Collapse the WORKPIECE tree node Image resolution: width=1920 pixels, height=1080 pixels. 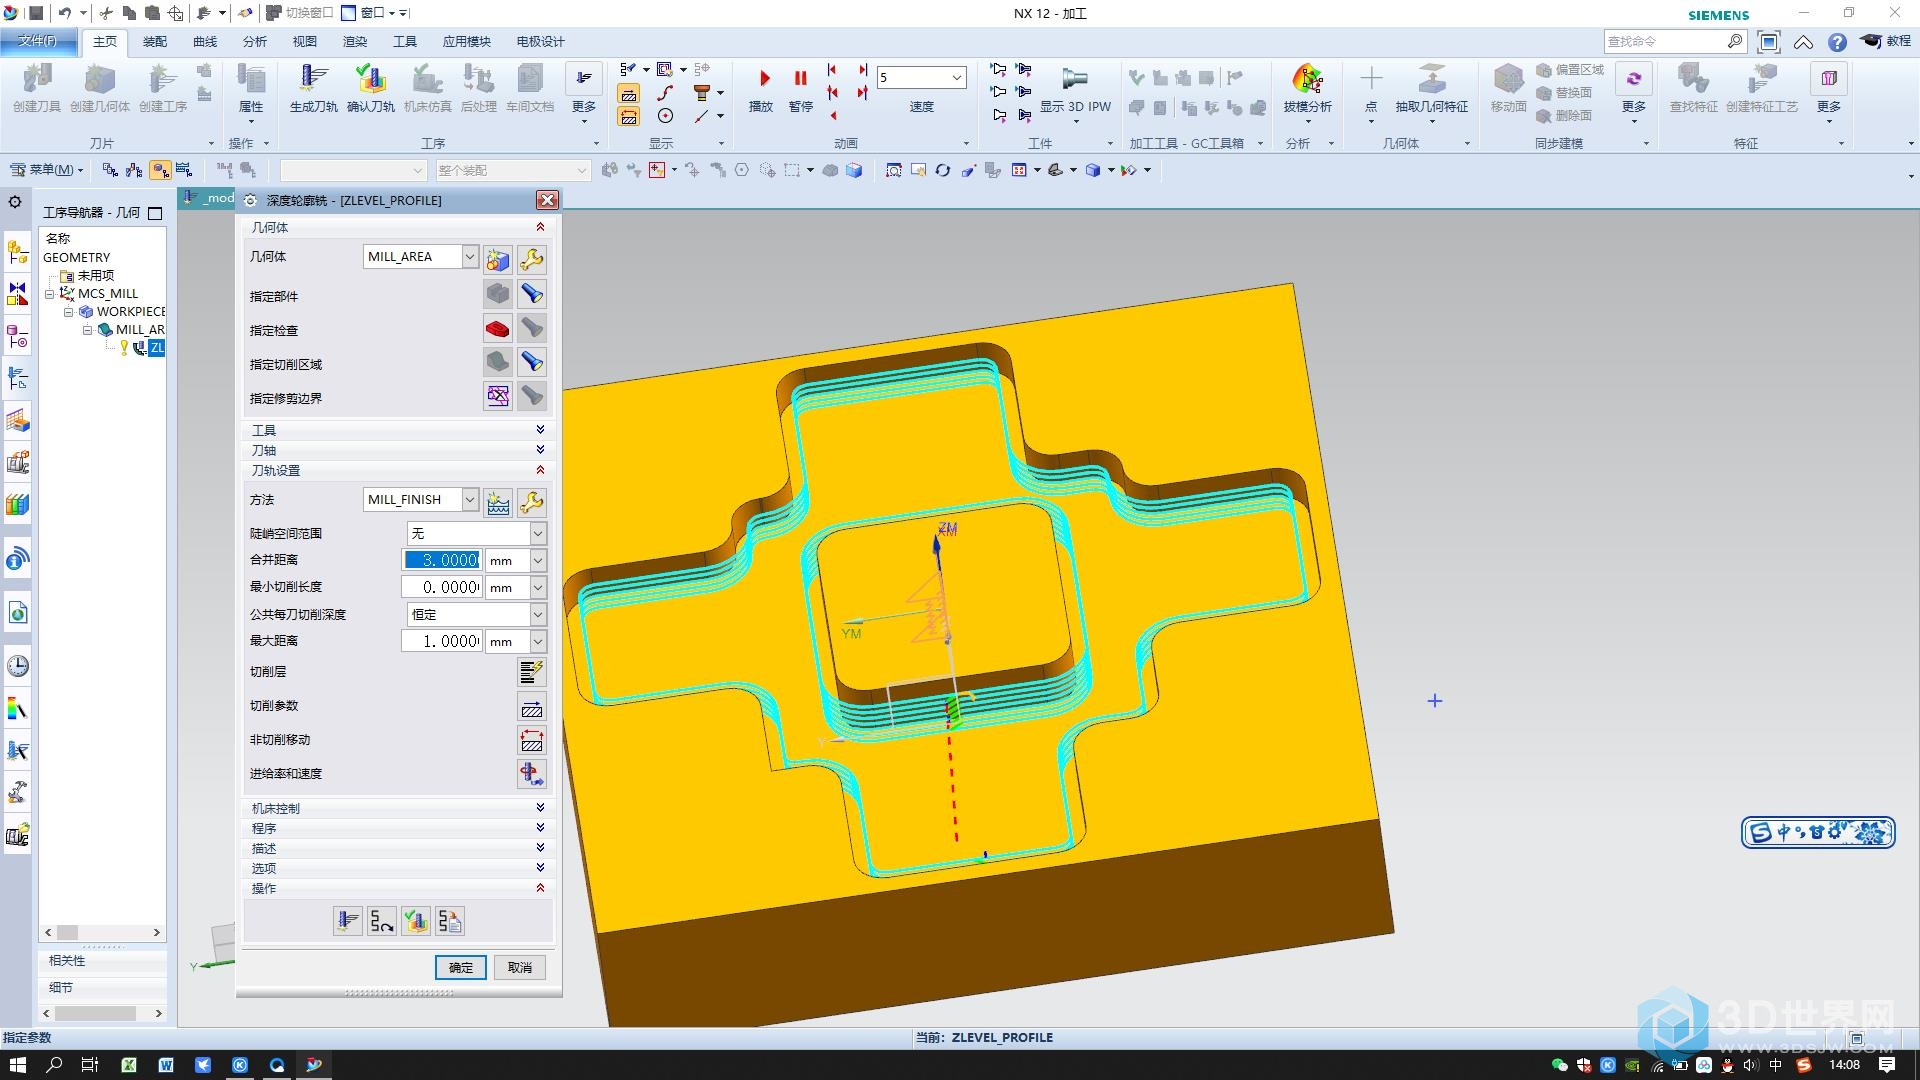68,312
